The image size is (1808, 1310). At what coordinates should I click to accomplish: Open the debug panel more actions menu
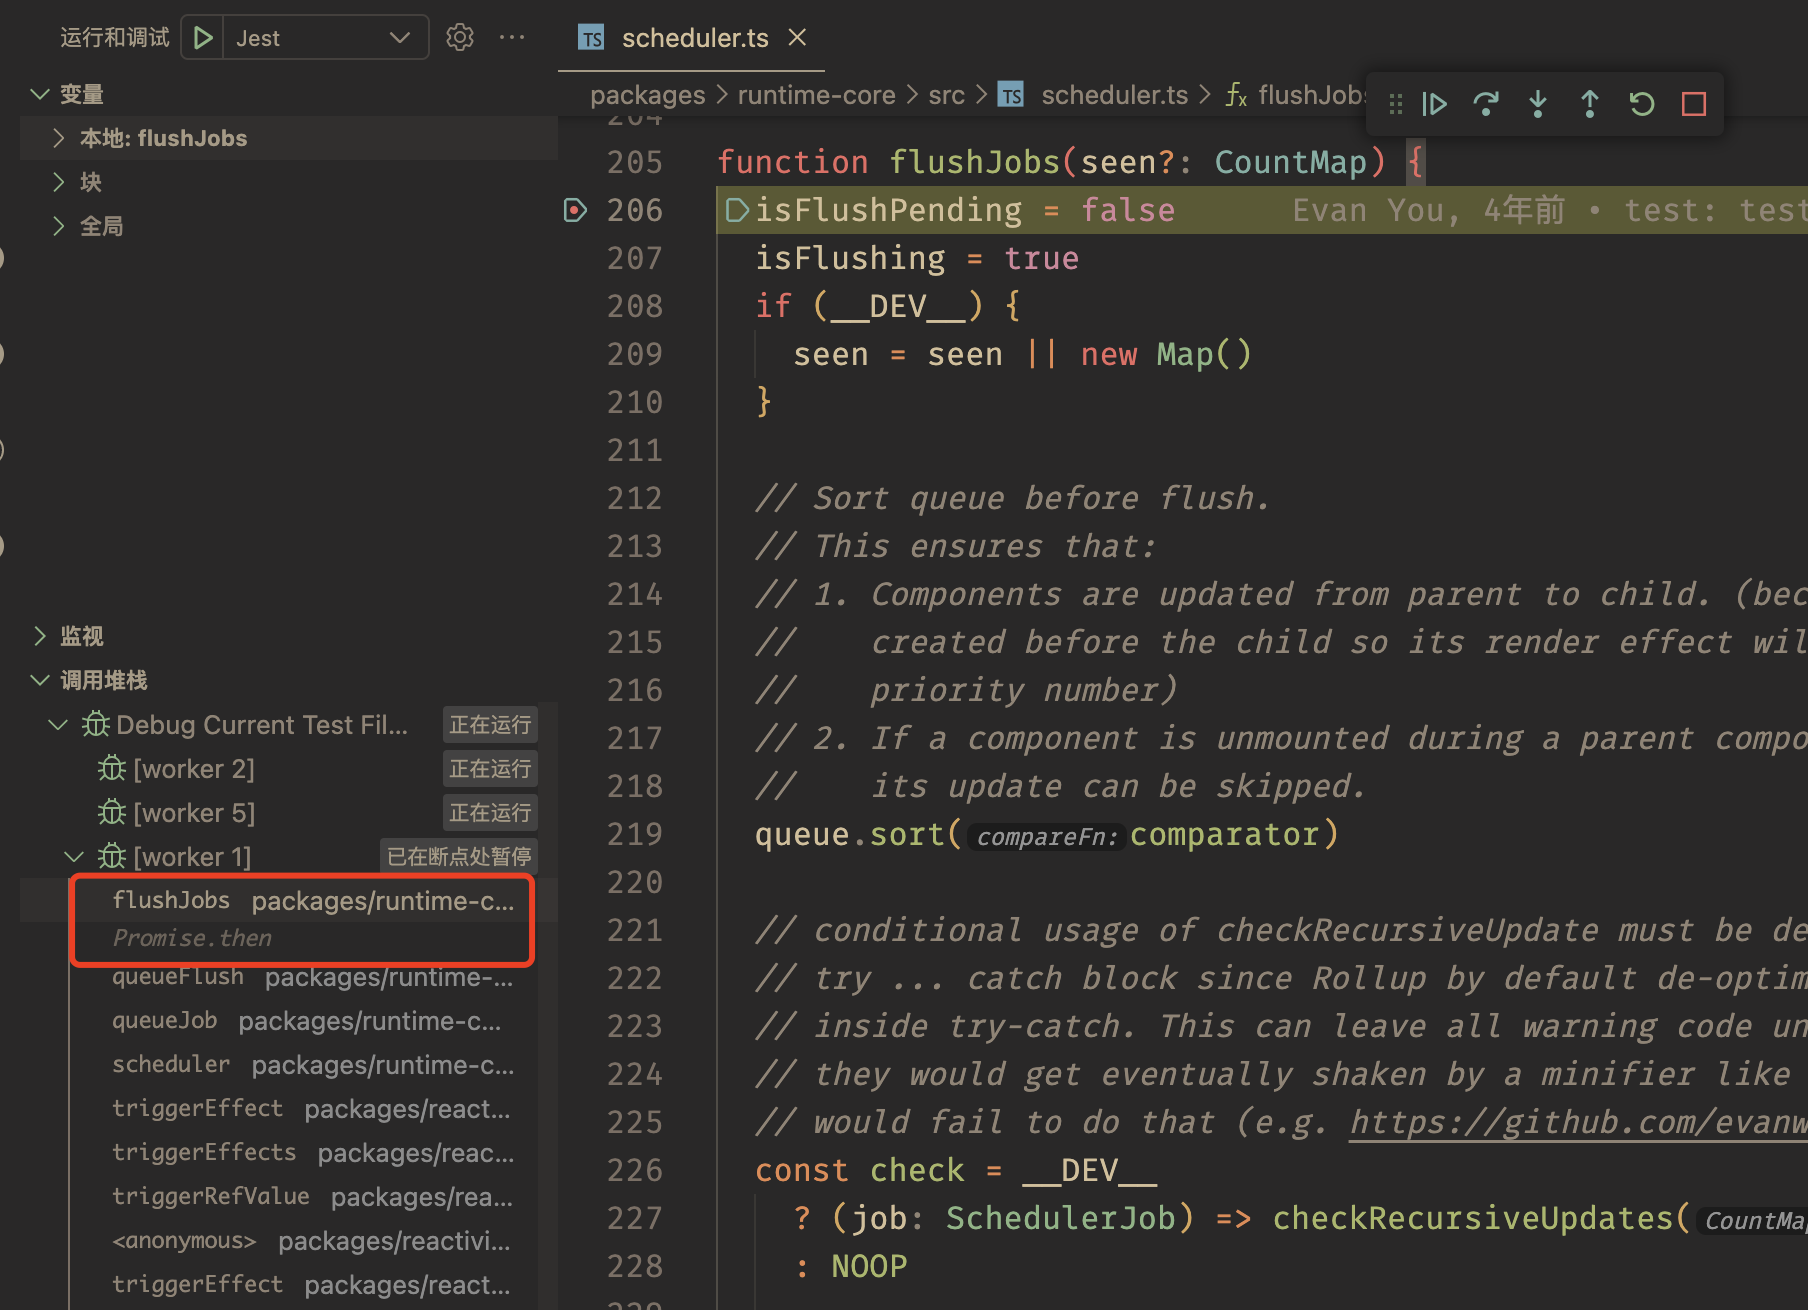point(512,38)
